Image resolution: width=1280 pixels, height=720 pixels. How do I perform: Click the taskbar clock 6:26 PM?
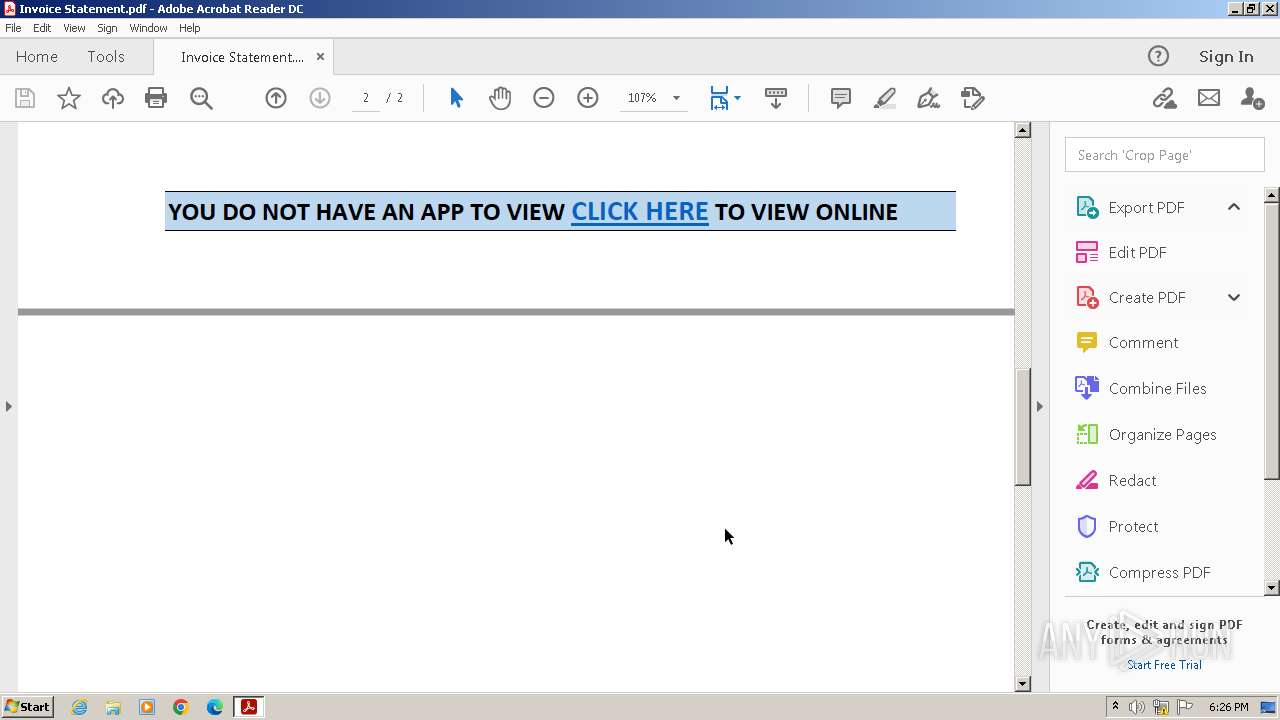[x=1228, y=707]
